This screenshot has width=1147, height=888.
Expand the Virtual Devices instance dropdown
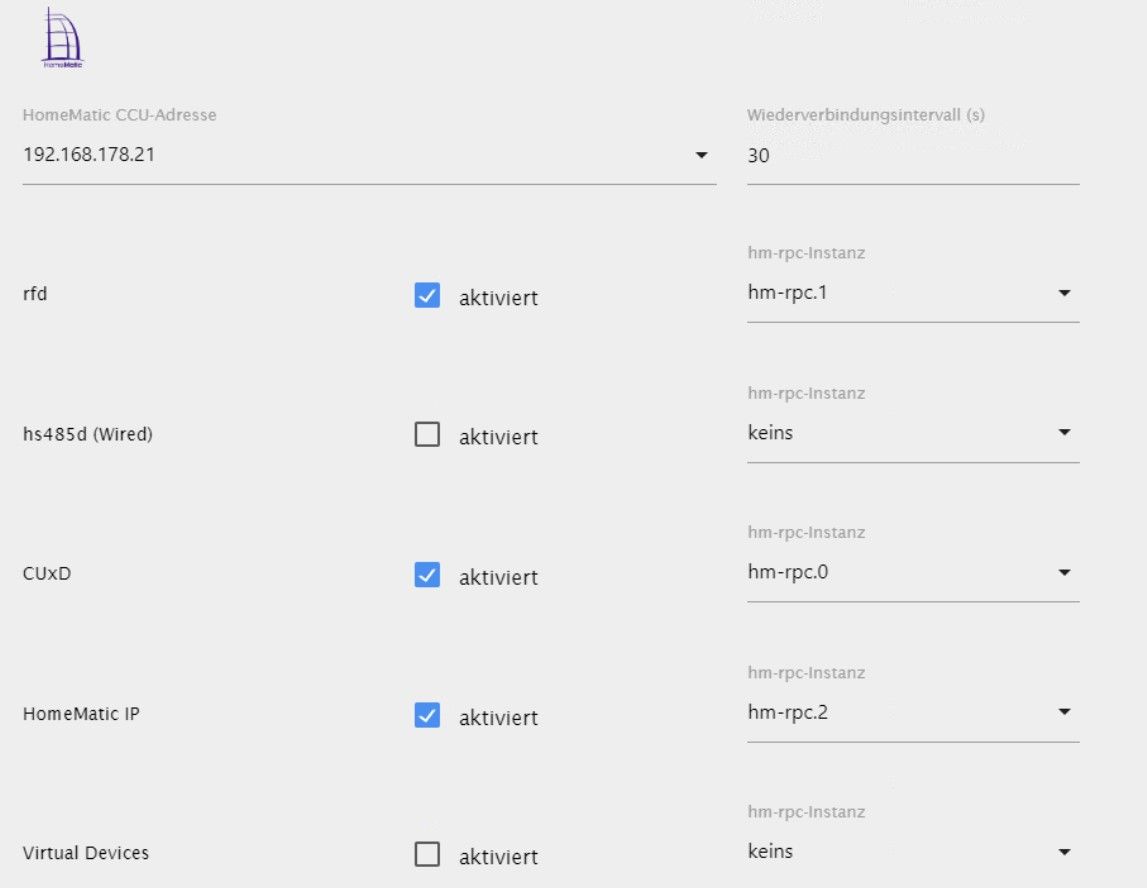click(x=1064, y=852)
